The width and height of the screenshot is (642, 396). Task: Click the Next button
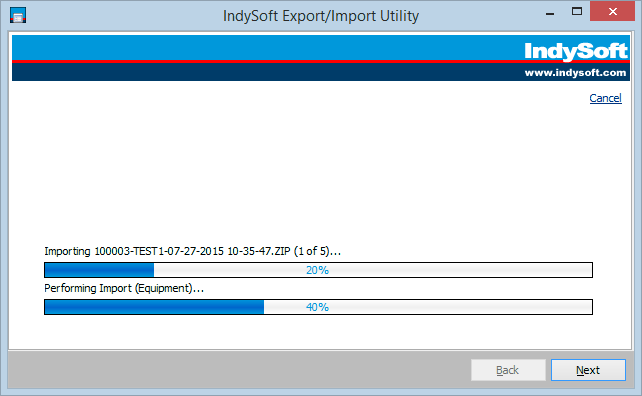coord(588,370)
